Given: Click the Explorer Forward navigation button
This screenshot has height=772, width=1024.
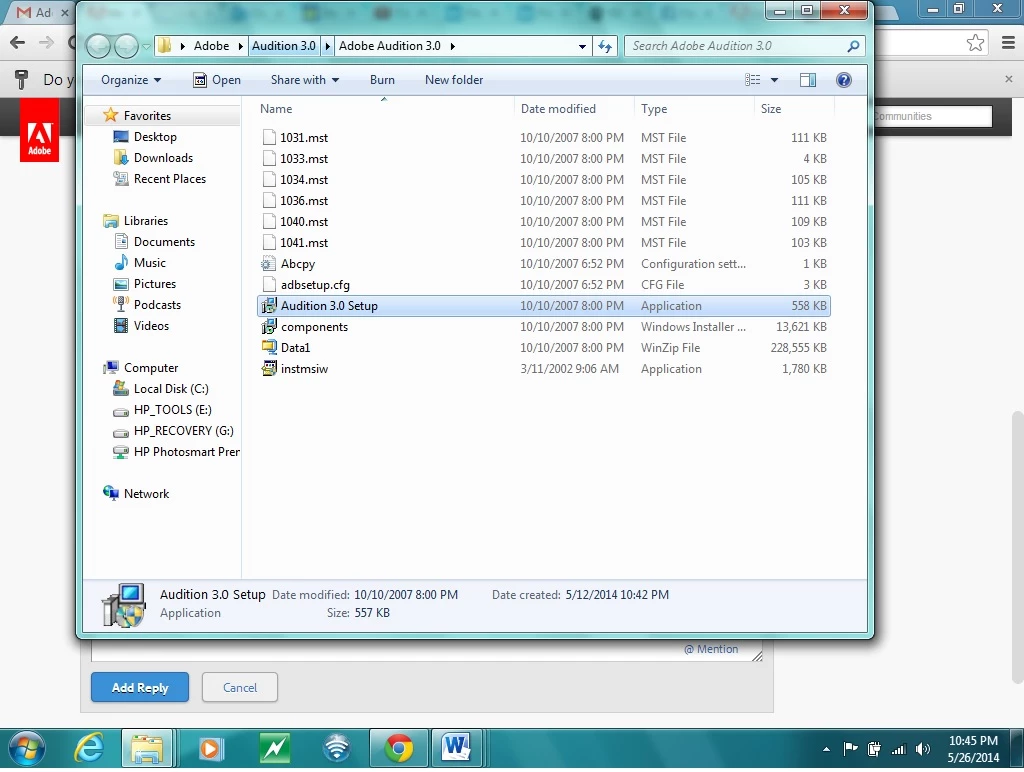Looking at the screenshot, I should point(126,46).
